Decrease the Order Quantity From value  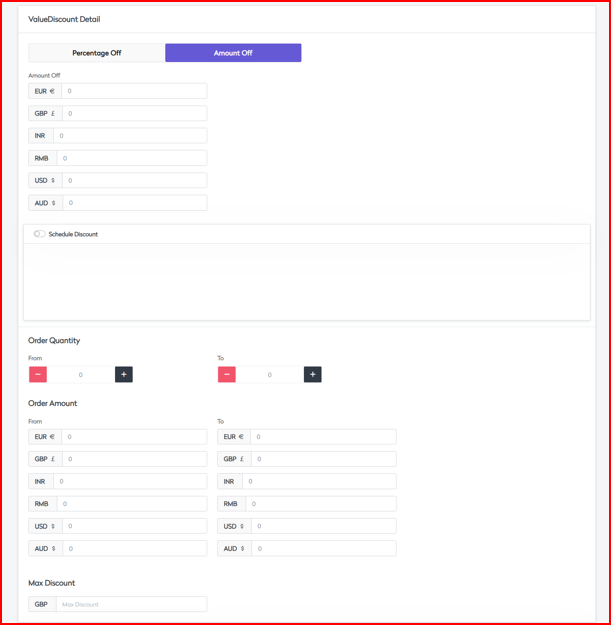tap(38, 374)
